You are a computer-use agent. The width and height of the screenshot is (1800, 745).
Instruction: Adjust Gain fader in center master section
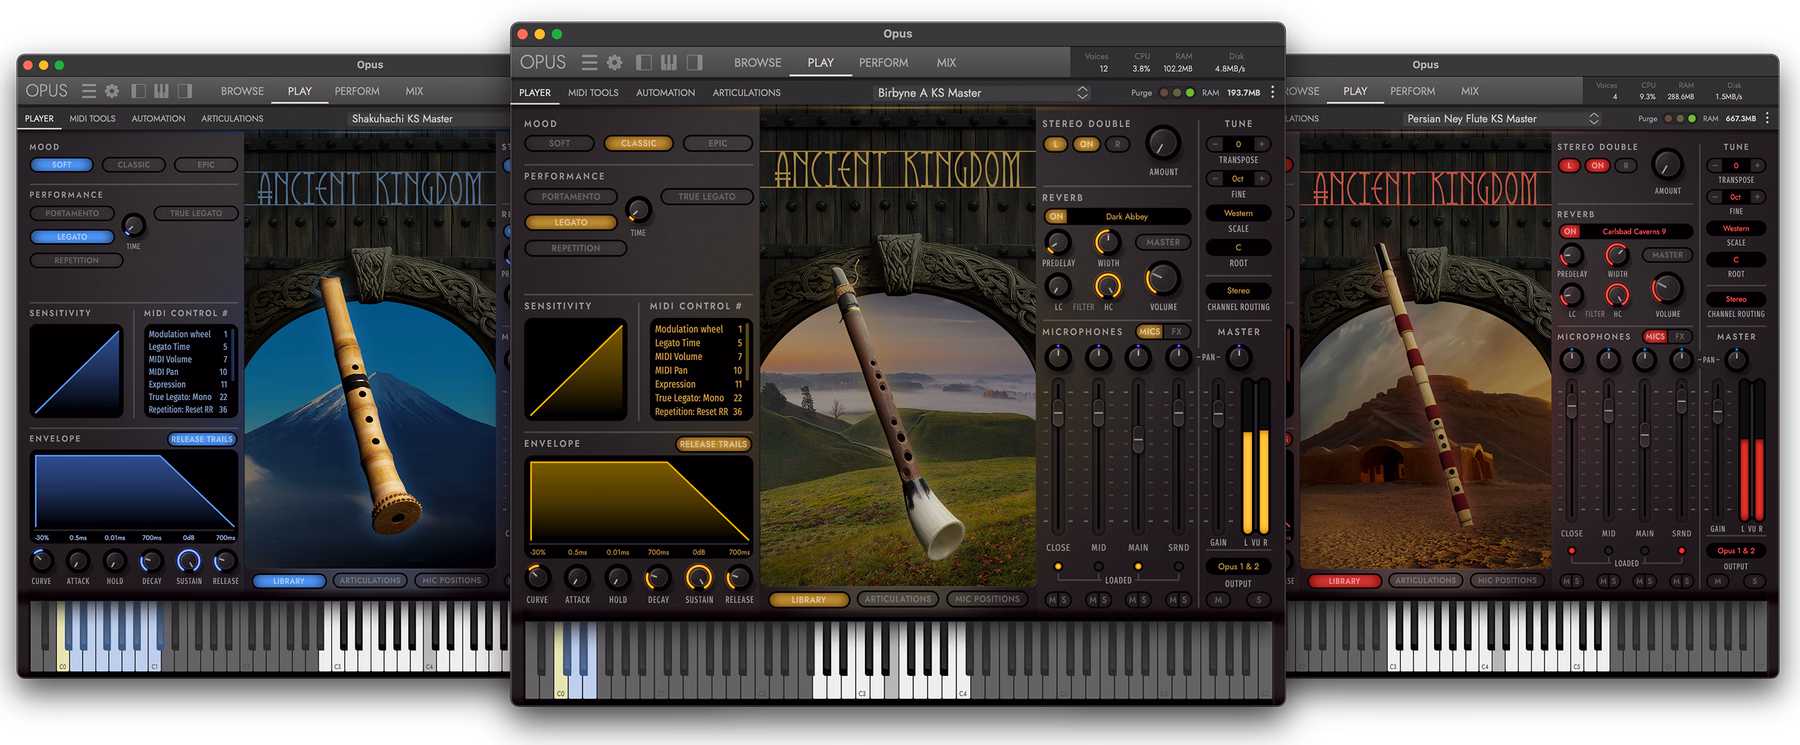1218,415
